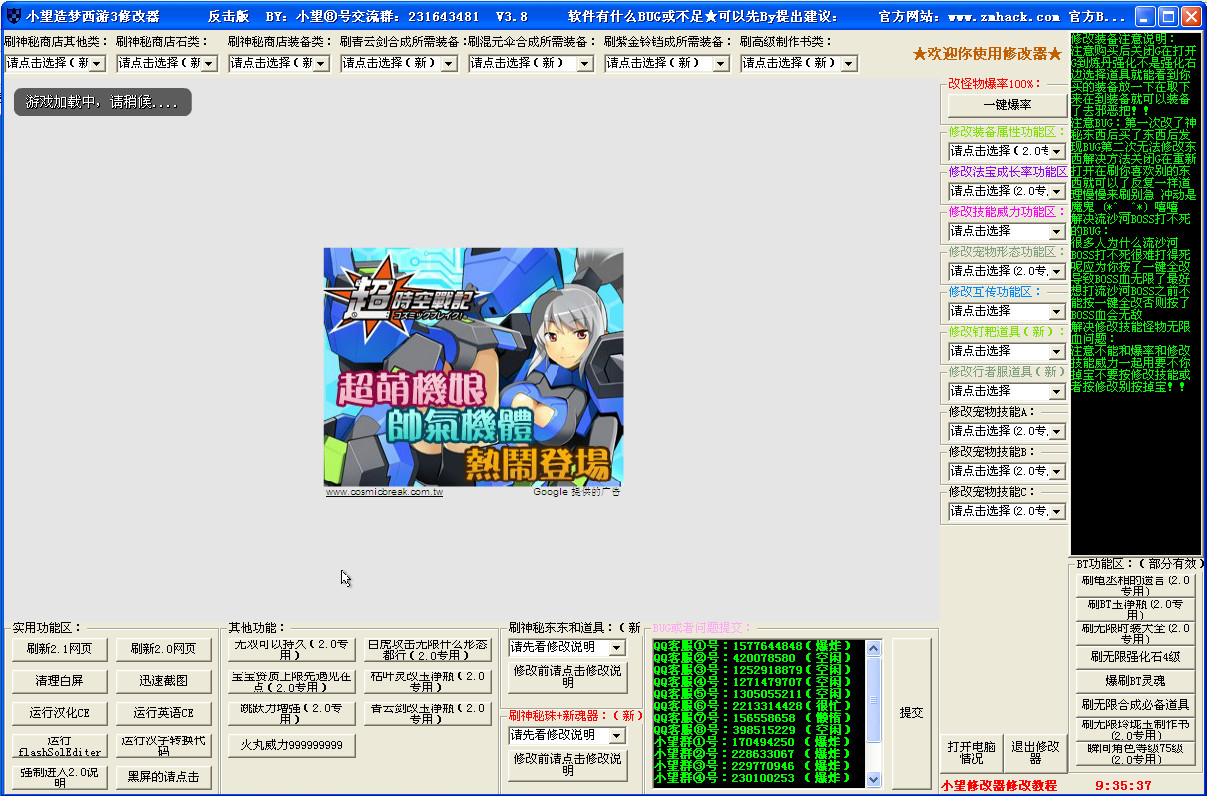This screenshot has width=1207, height=796.
Task: Select the QQ客服⑥号 2213314428 row
Action: click(x=752, y=706)
